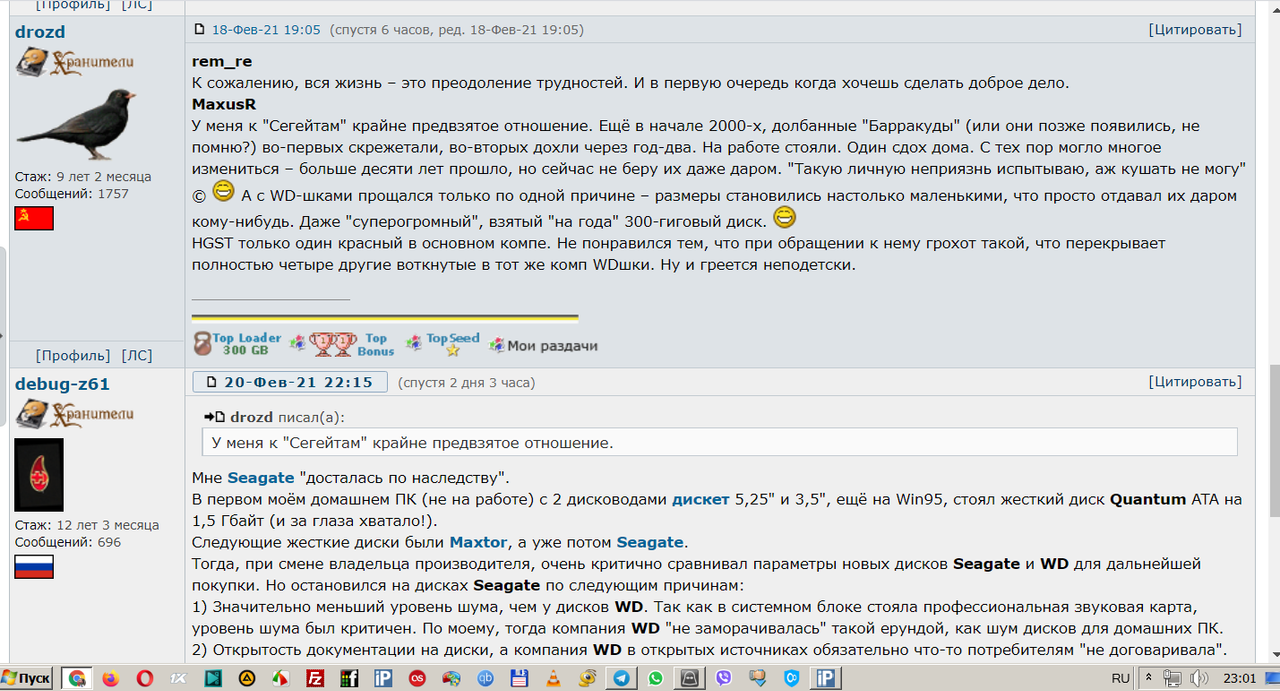1280x691 pixels.
Task: Open the Пуск start menu
Action: click(27, 678)
